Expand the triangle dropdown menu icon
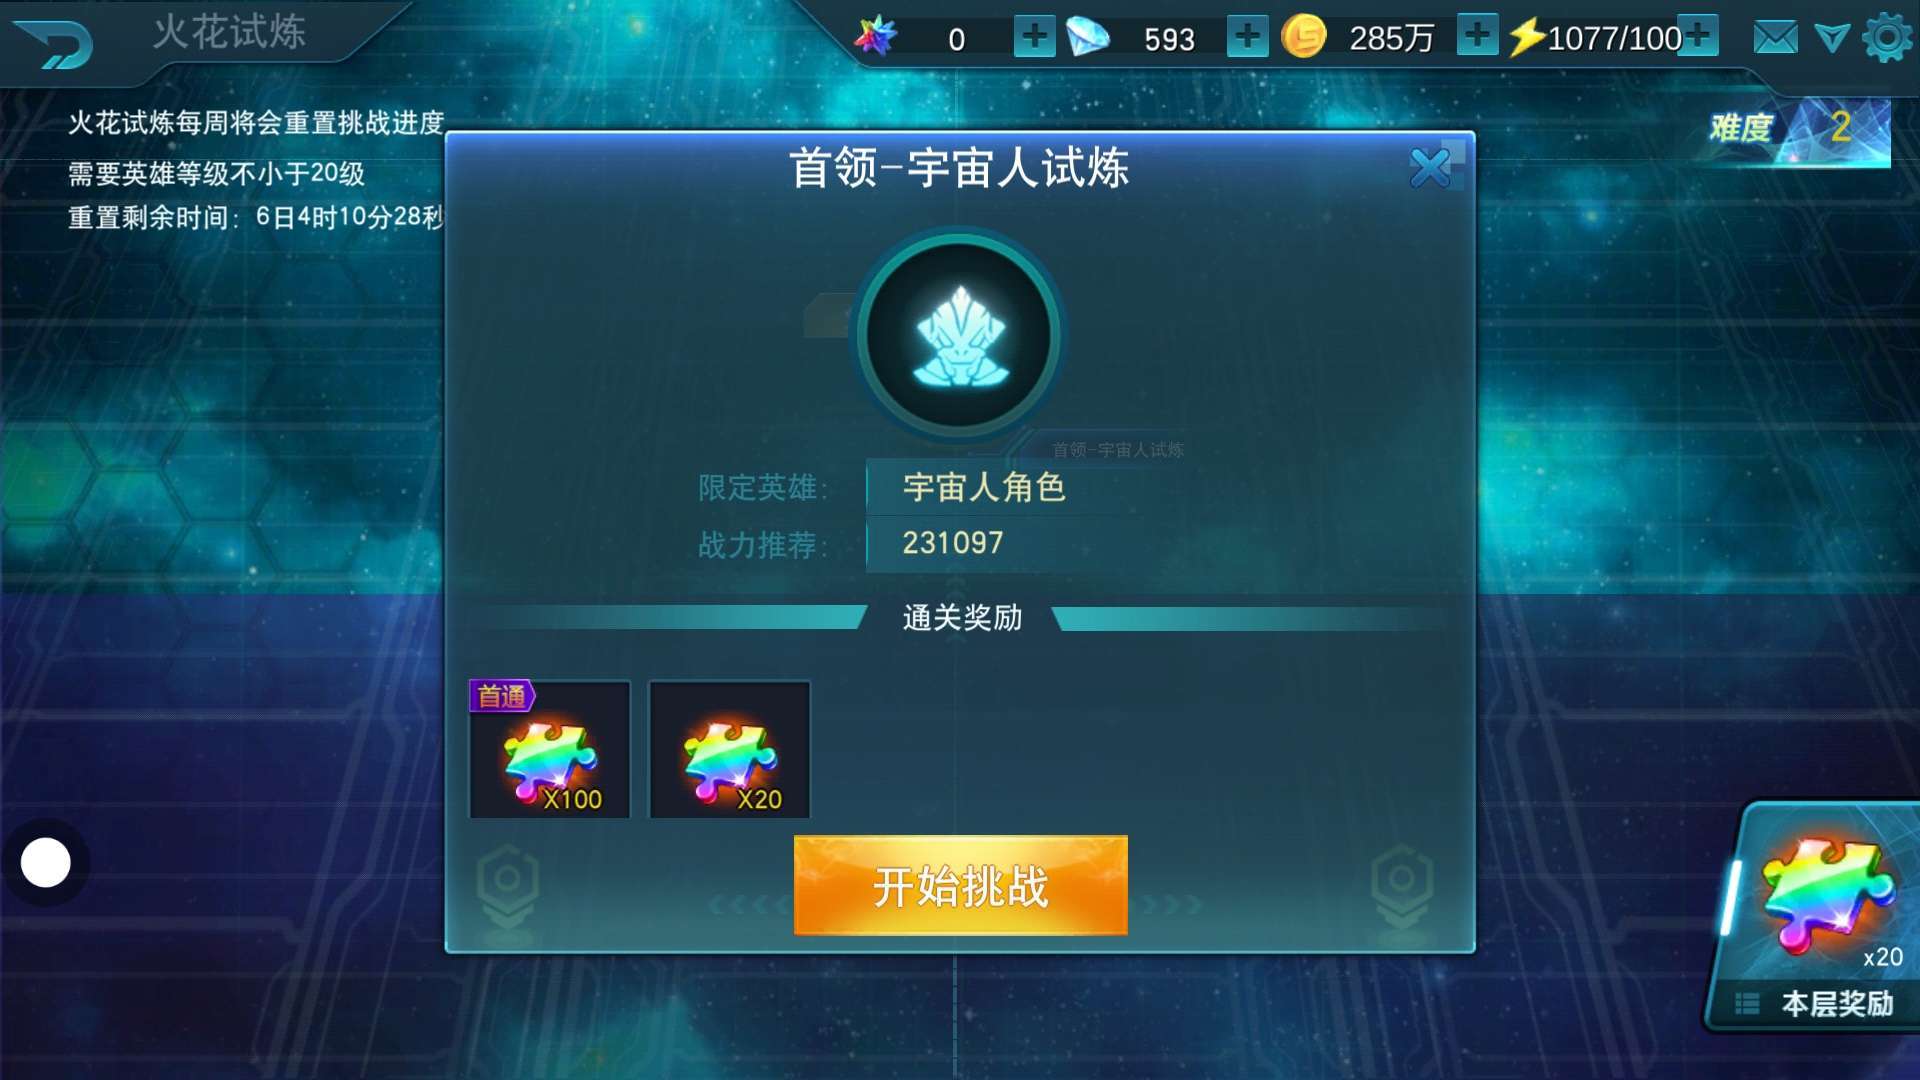The image size is (1920, 1080). click(x=1832, y=39)
